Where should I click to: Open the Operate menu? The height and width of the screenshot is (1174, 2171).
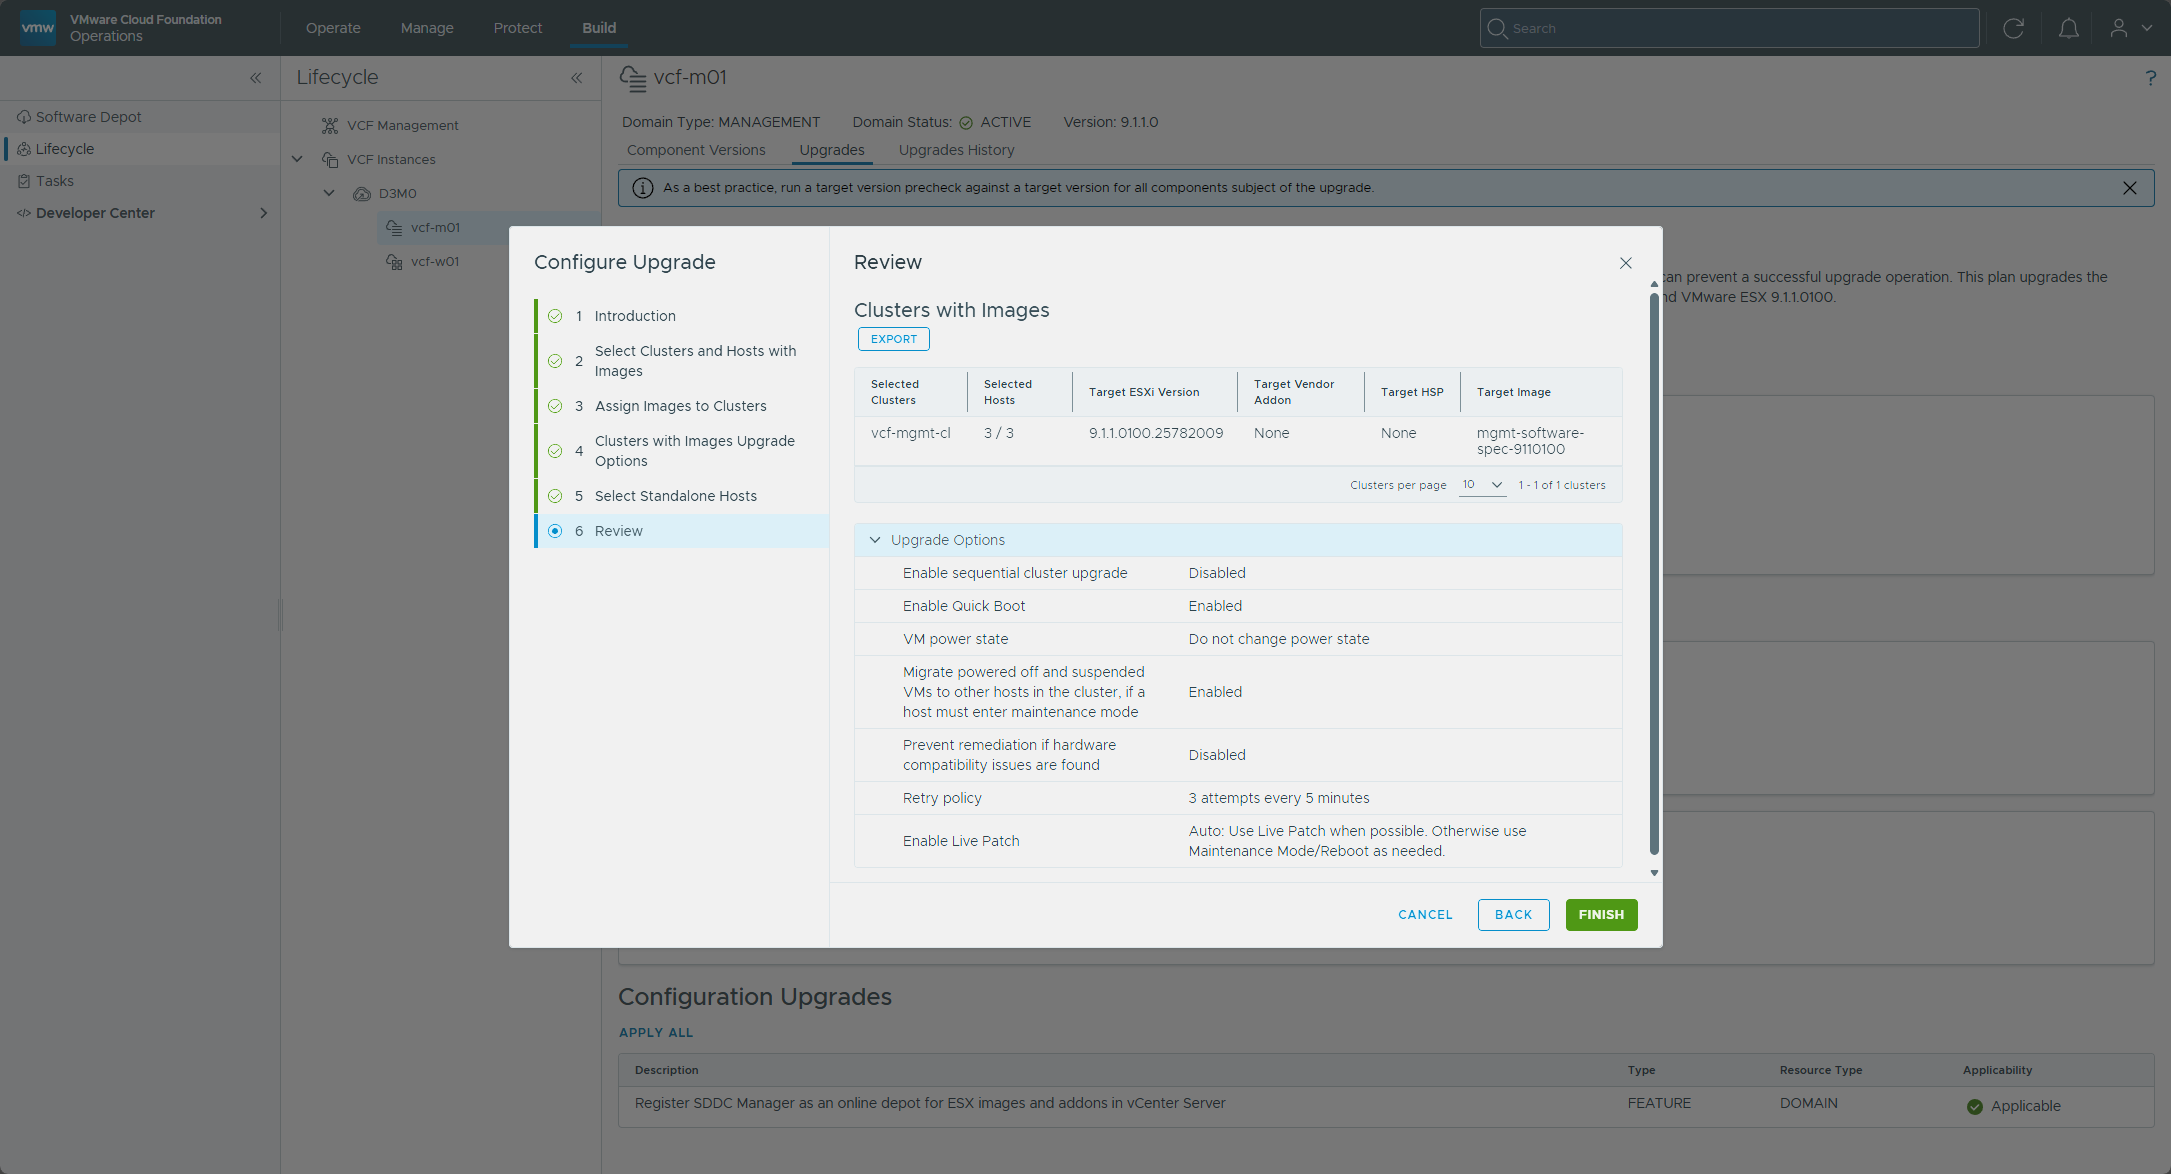(333, 28)
